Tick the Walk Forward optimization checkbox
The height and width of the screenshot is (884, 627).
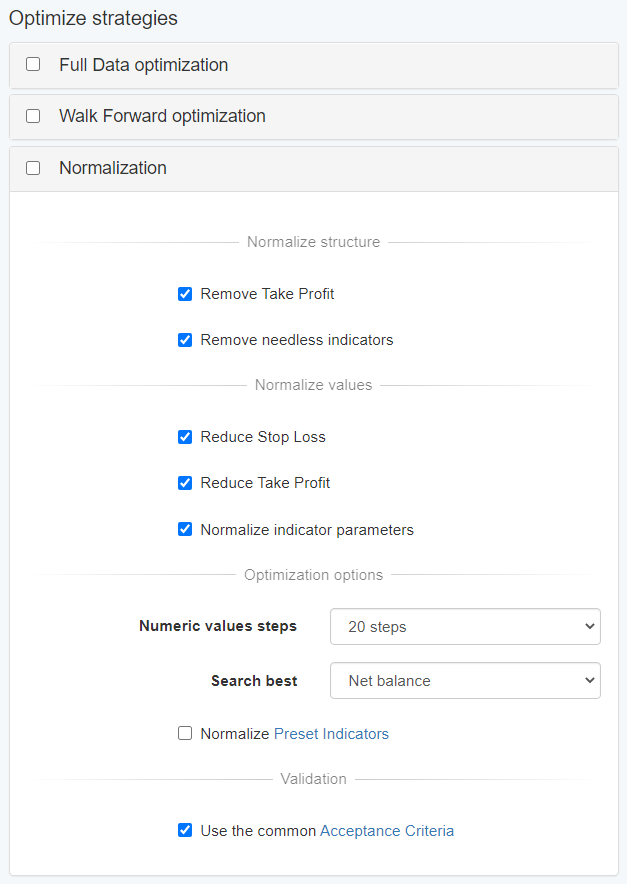coord(33,116)
